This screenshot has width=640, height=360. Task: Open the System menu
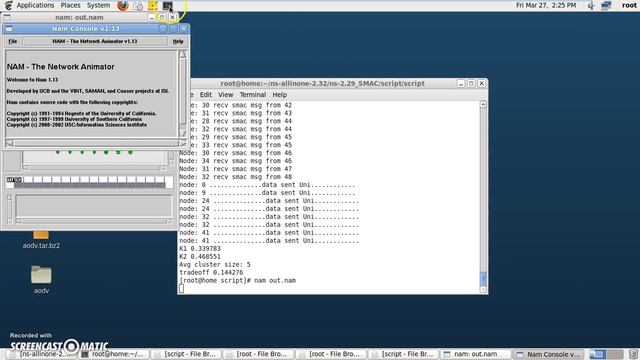(x=98, y=5)
